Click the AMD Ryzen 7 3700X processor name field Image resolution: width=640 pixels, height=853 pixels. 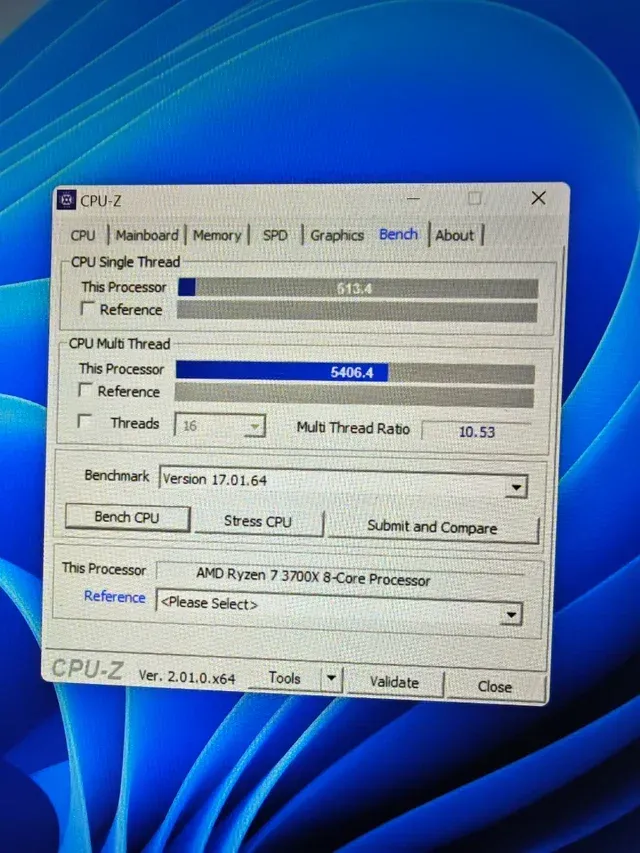pyautogui.click(x=341, y=576)
